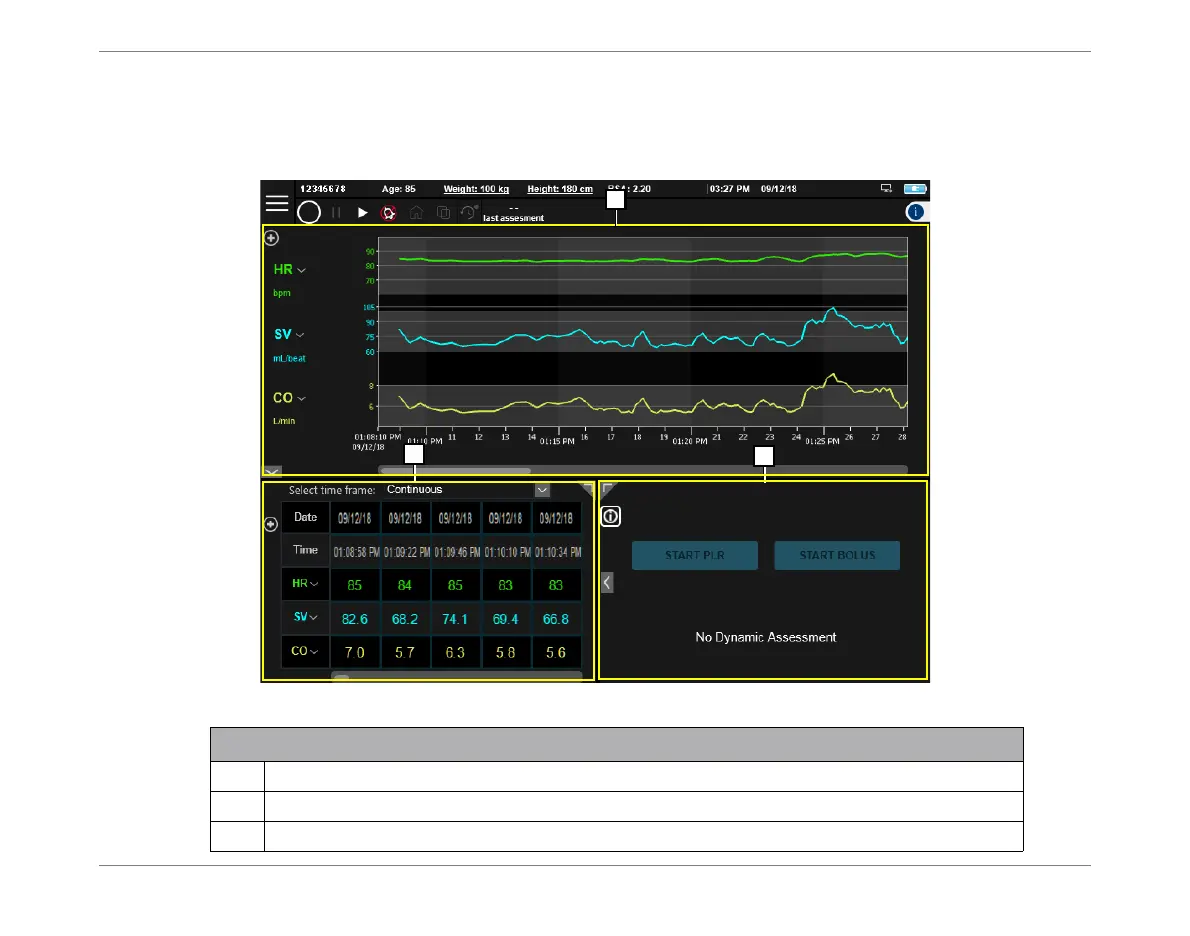Viewport: 1190px width, 936px height.
Task: Open the HR table row dropdown
Action: pyautogui.click(x=314, y=585)
